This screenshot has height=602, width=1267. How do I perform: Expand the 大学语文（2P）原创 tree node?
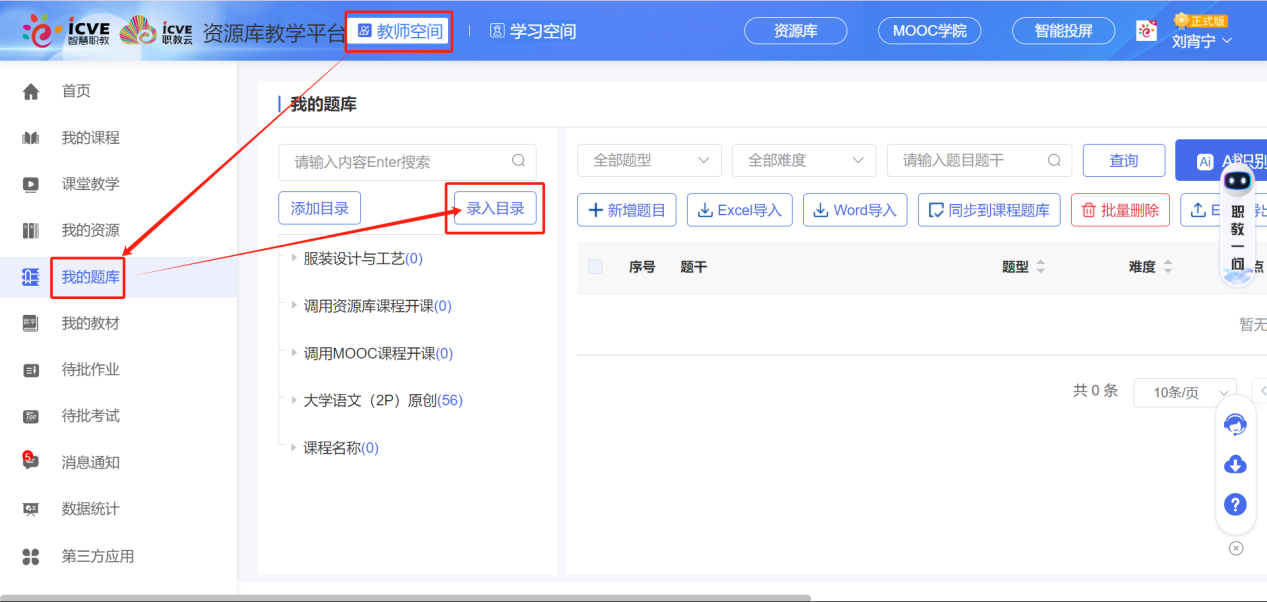(290, 399)
